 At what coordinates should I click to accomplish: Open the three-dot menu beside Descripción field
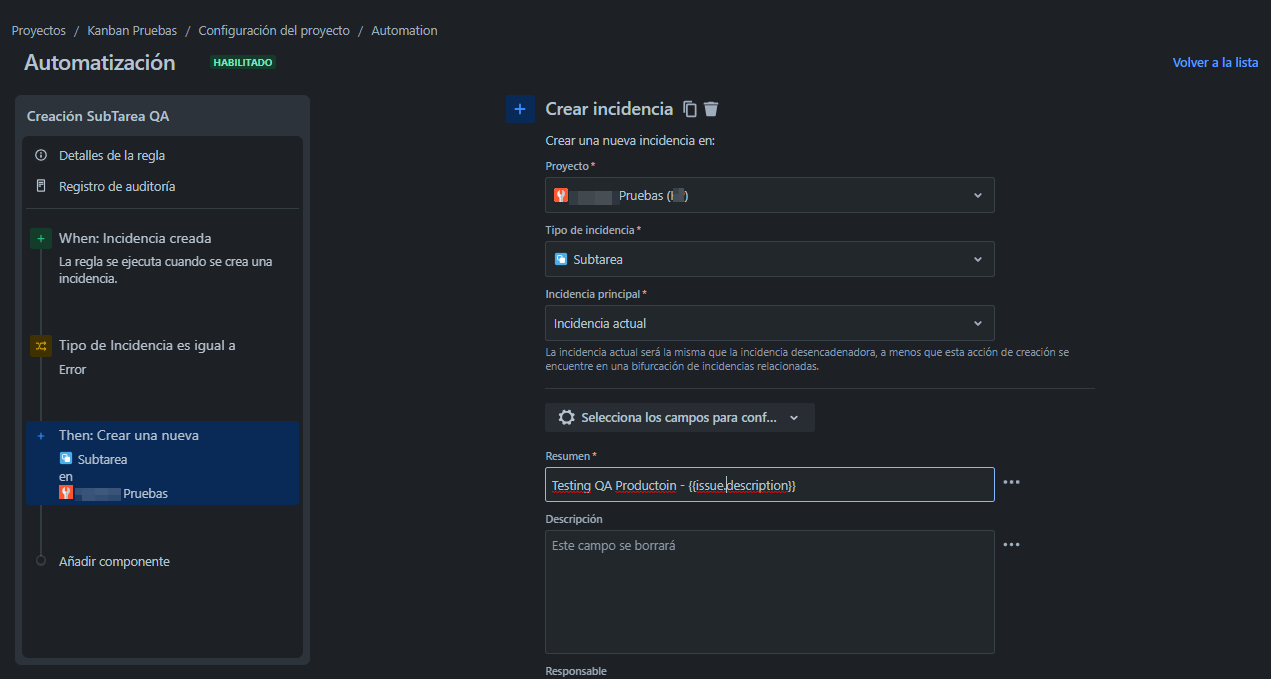click(x=1011, y=545)
